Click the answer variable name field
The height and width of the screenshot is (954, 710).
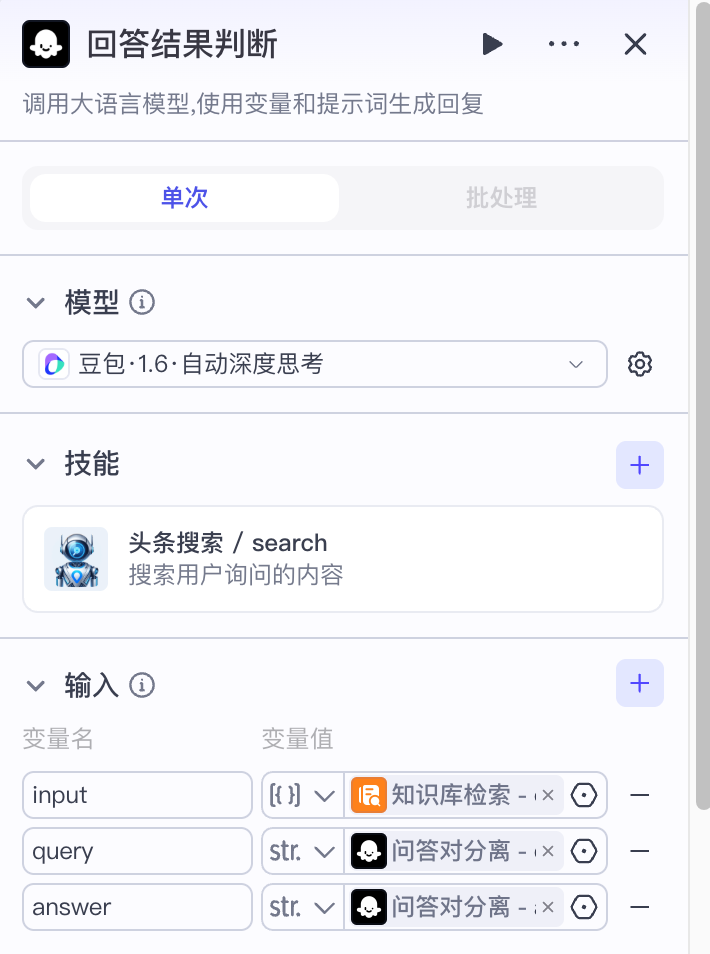pyautogui.click(x=138, y=908)
